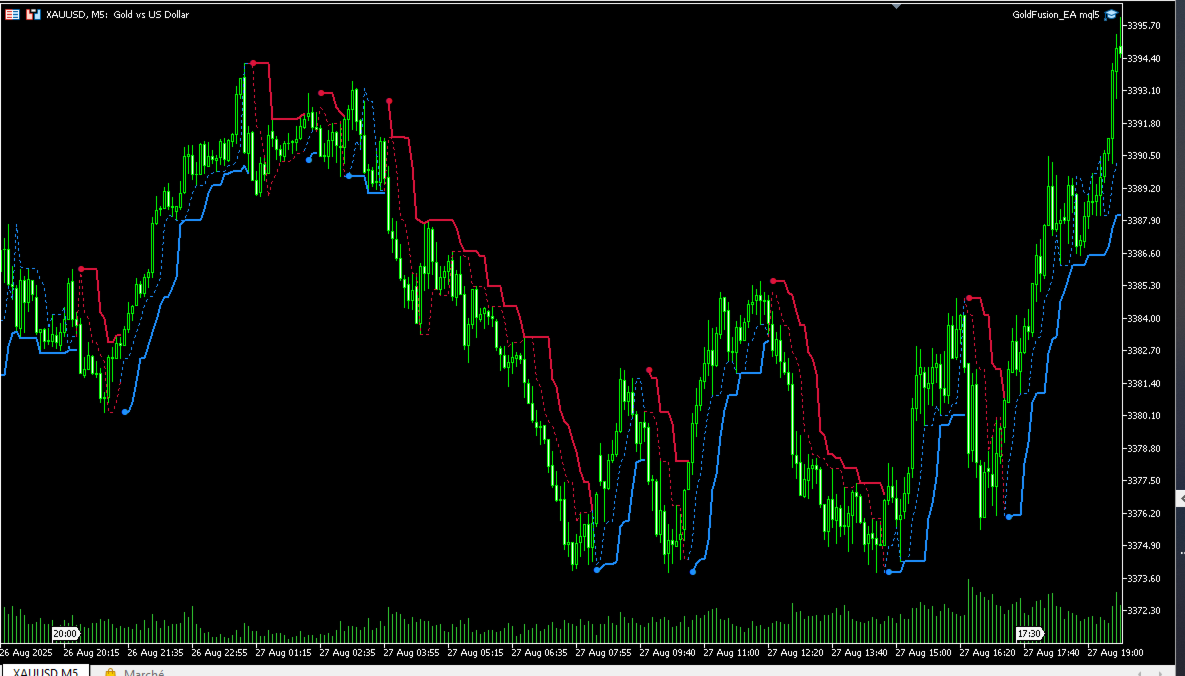Click the GoldFusion_EA mql5 label

coord(1056,14)
